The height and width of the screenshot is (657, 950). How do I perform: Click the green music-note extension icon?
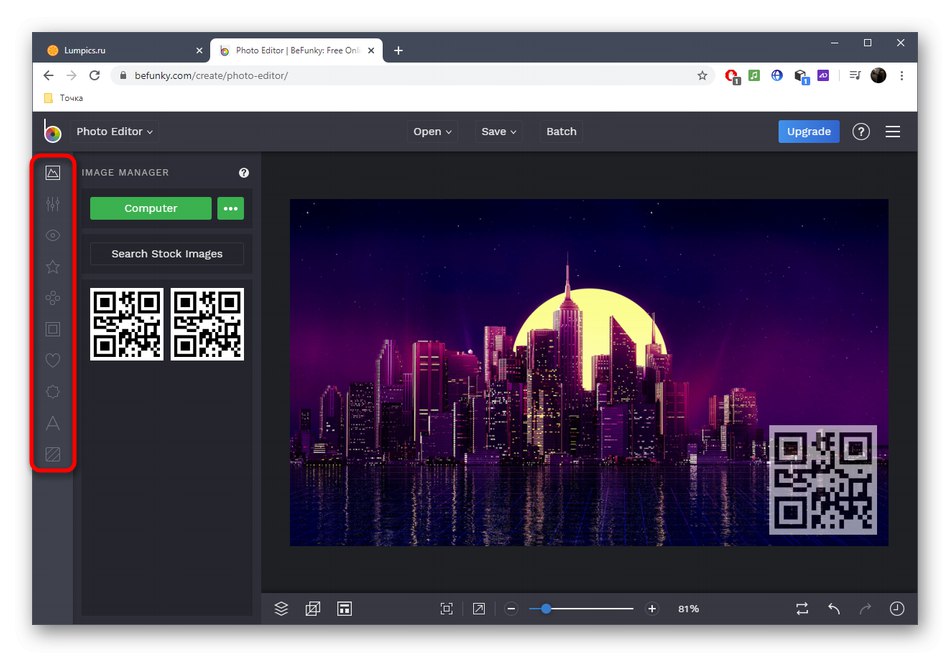[754, 76]
